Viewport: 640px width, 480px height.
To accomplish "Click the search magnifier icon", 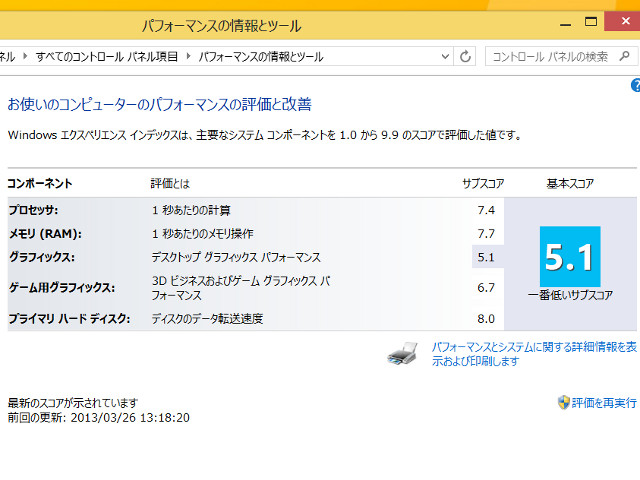I will point(624,56).
